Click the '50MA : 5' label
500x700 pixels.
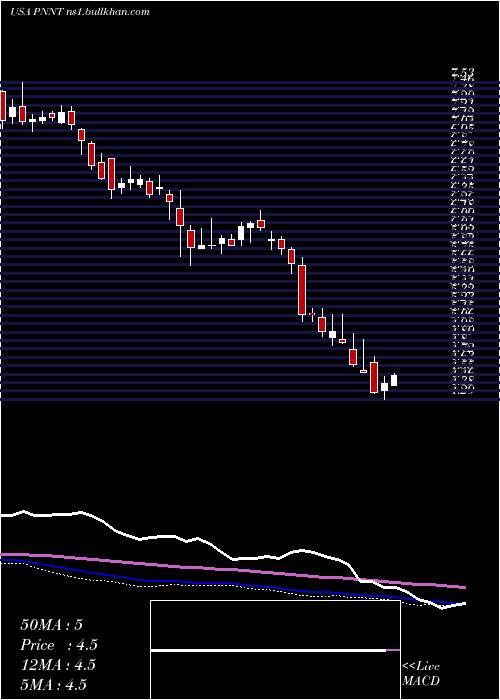pos(51,625)
